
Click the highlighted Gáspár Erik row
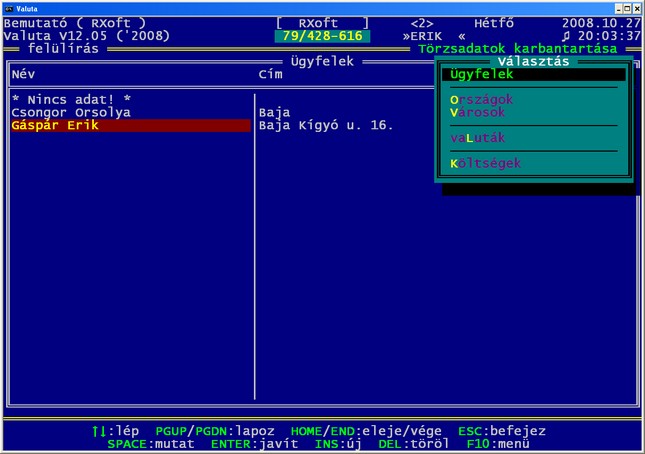point(129,126)
